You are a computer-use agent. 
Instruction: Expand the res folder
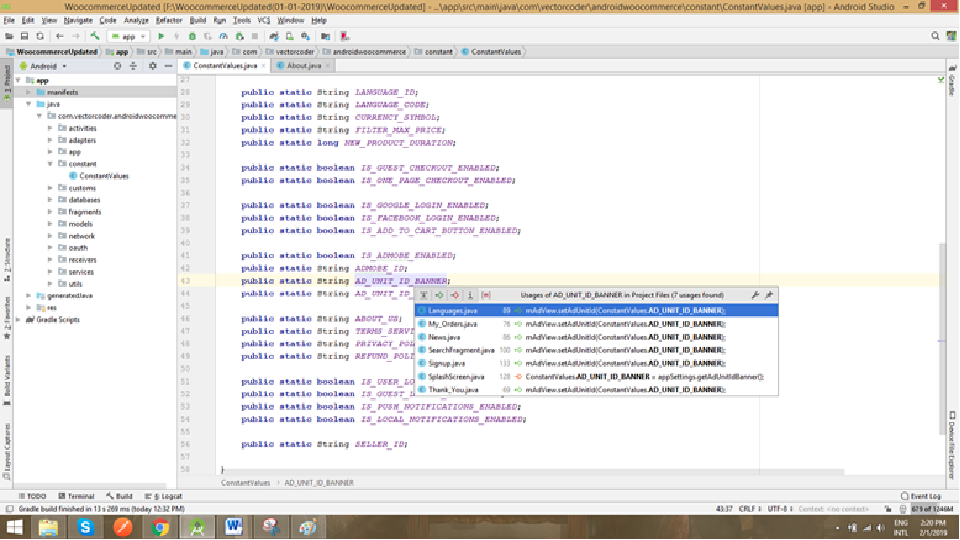tap(28, 307)
